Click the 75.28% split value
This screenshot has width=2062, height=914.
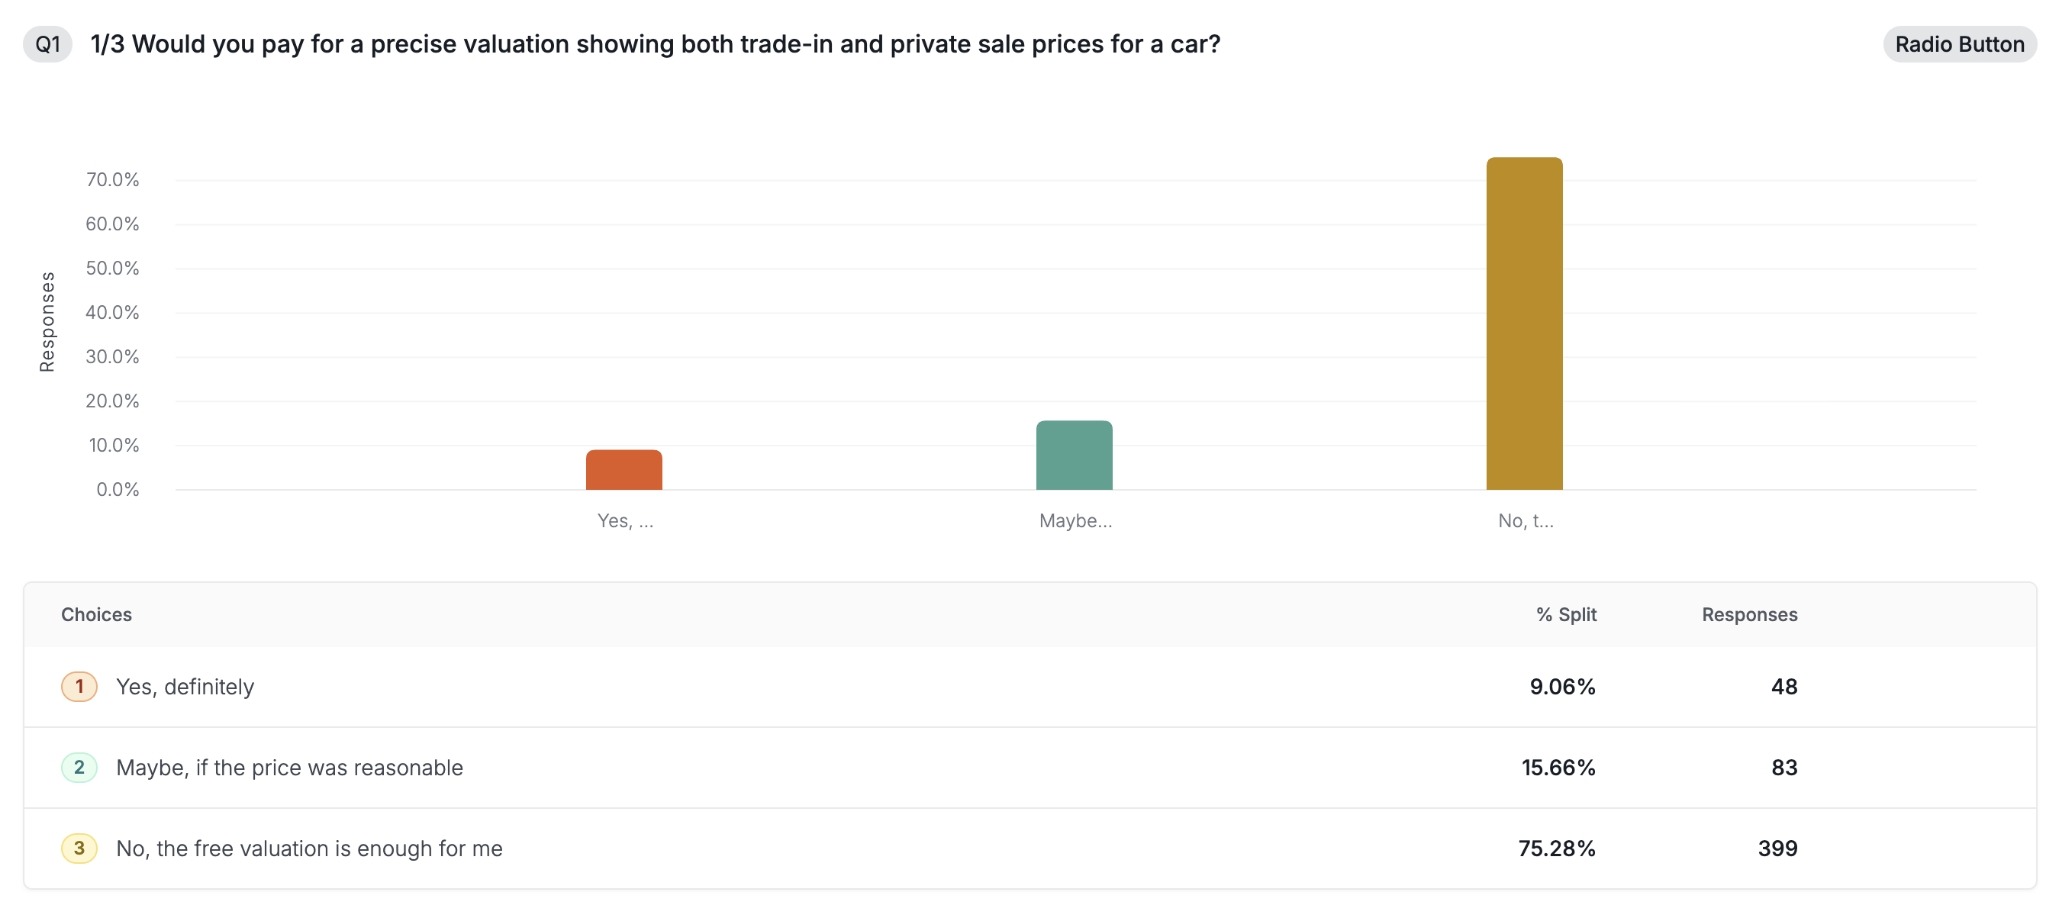1556,849
